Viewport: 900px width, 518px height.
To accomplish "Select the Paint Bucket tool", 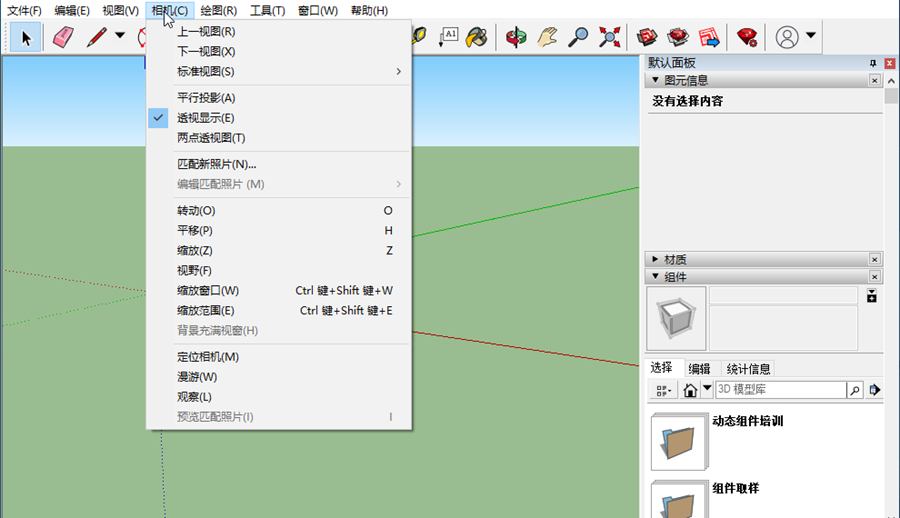I will (x=476, y=37).
